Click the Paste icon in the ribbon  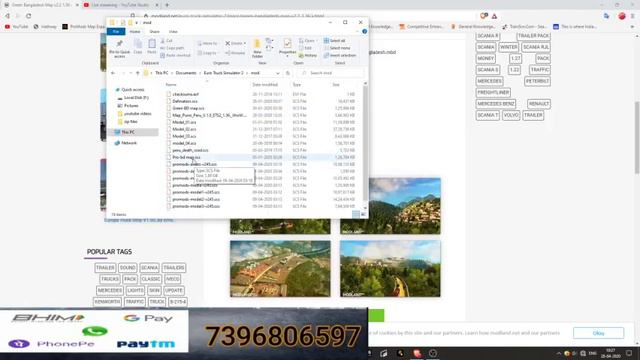152,46
